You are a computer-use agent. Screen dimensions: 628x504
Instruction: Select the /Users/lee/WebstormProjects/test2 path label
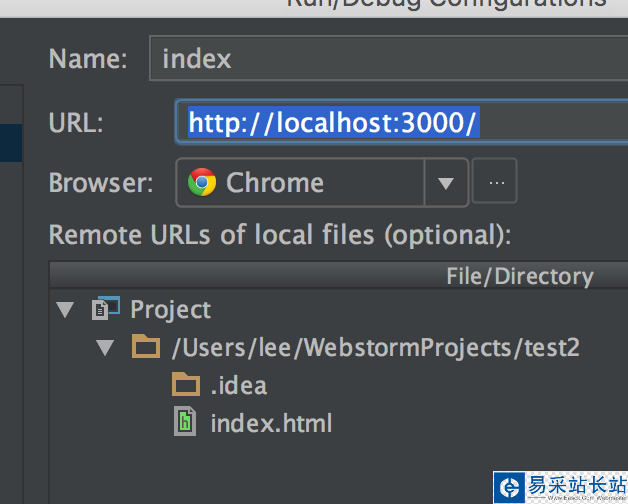tap(375, 348)
